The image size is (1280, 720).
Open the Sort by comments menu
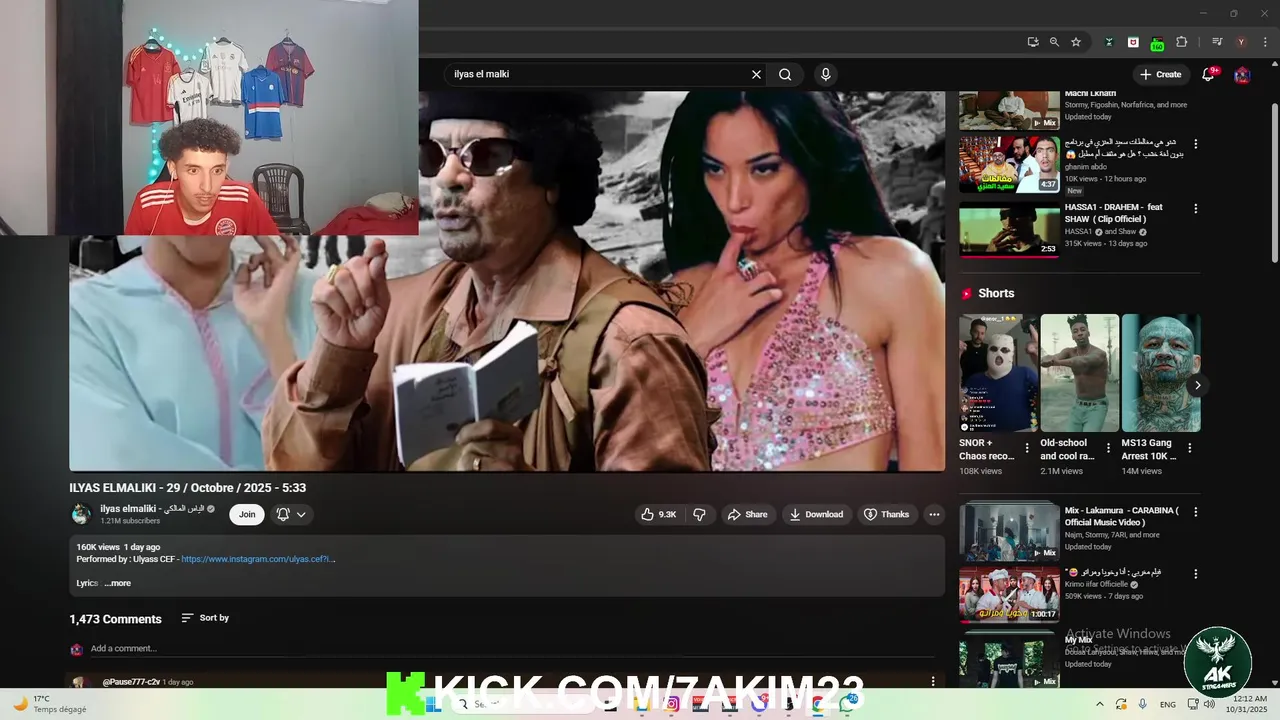tap(205, 618)
